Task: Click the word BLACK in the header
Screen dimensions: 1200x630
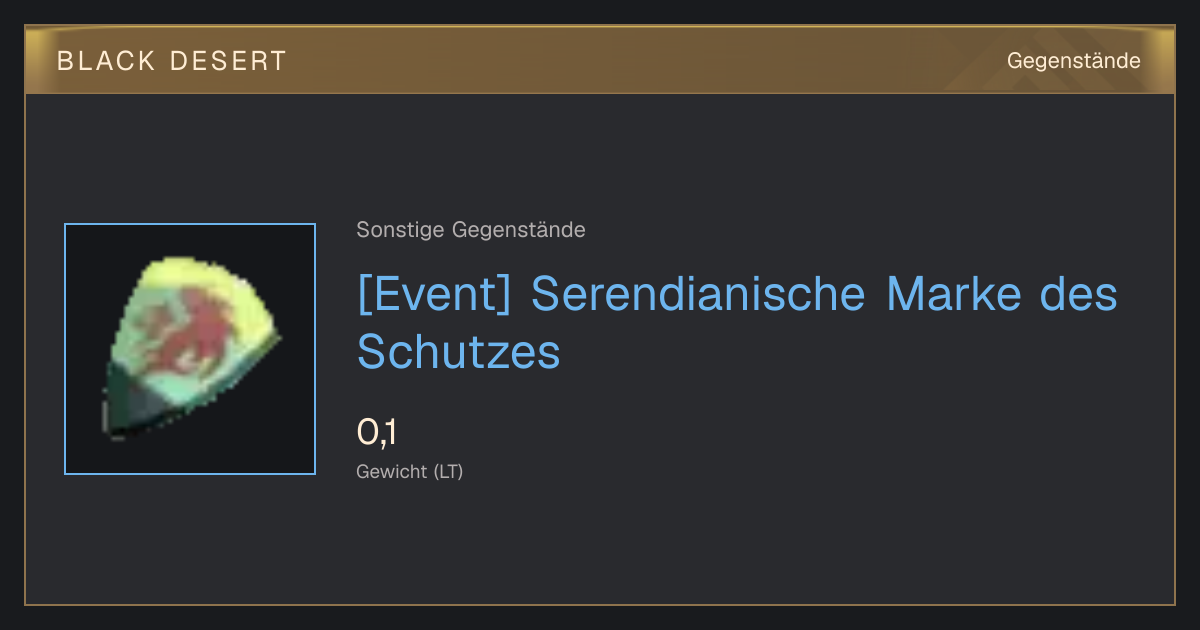Action: [107, 61]
